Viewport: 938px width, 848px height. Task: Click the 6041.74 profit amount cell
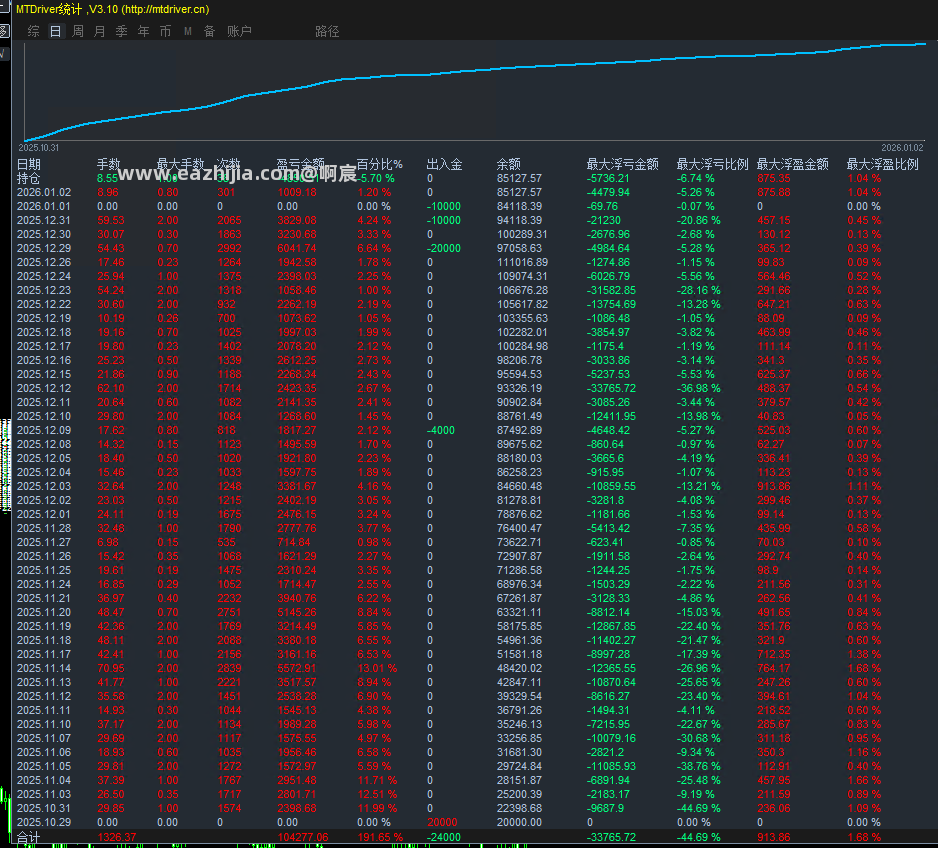(x=297, y=248)
